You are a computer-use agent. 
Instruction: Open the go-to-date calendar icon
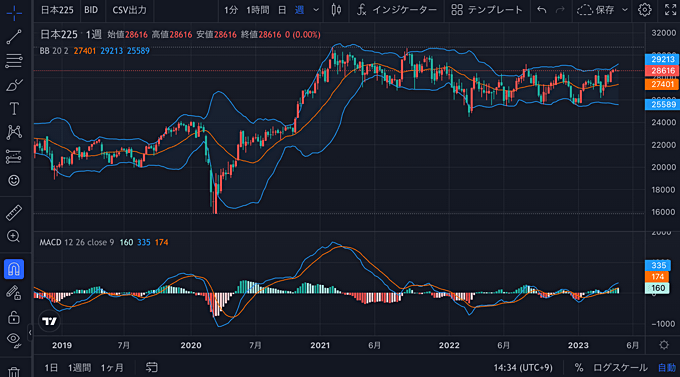pyautogui.click(x=151, y=367)
